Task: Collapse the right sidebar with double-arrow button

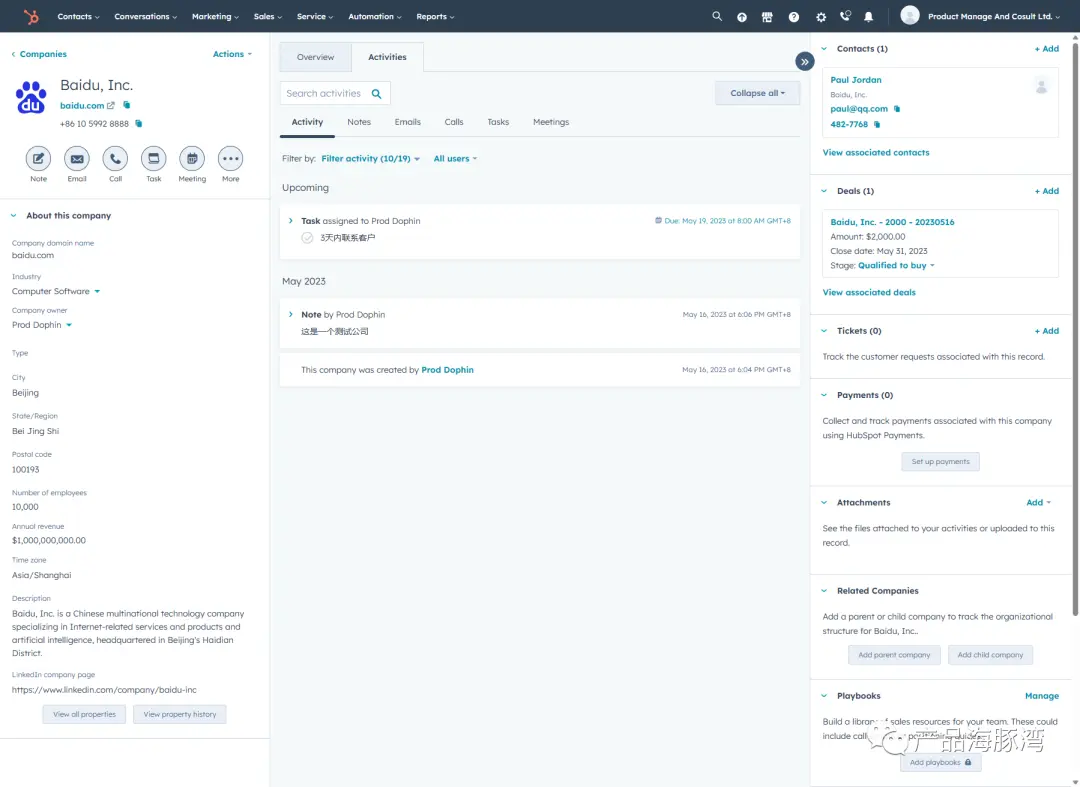Action: (805, 61)
